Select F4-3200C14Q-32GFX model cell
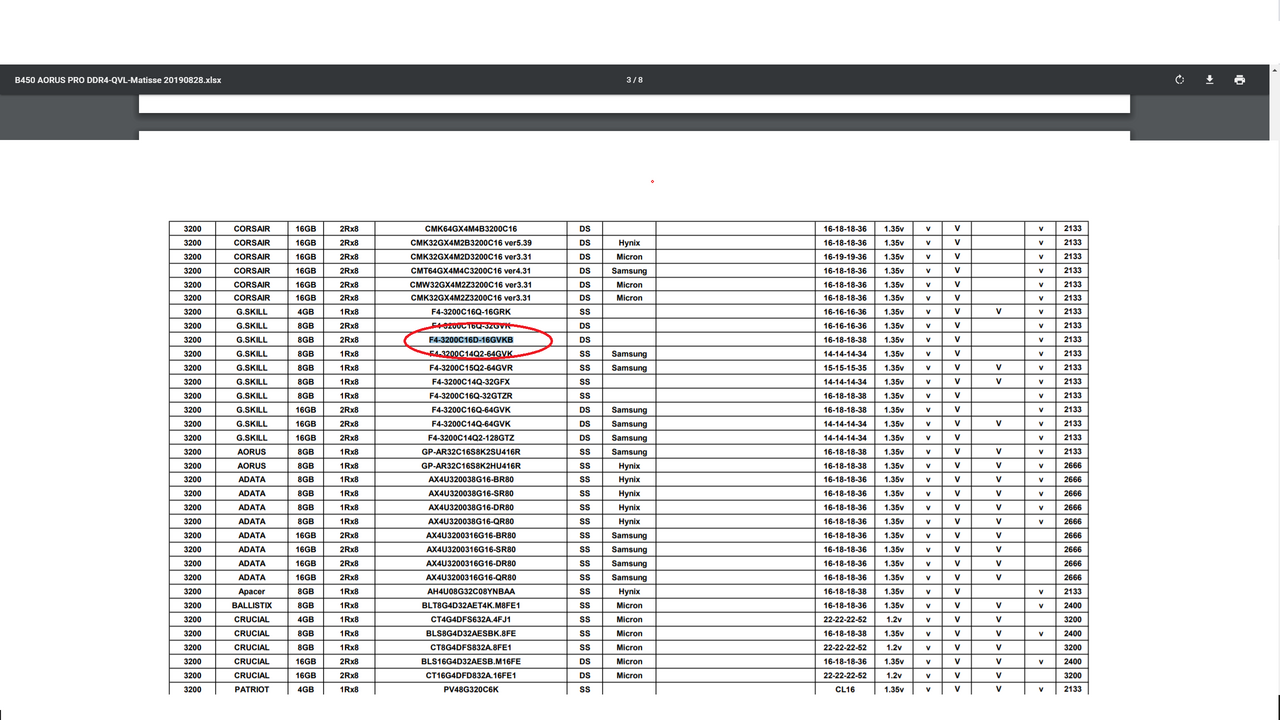 [471, 382]
